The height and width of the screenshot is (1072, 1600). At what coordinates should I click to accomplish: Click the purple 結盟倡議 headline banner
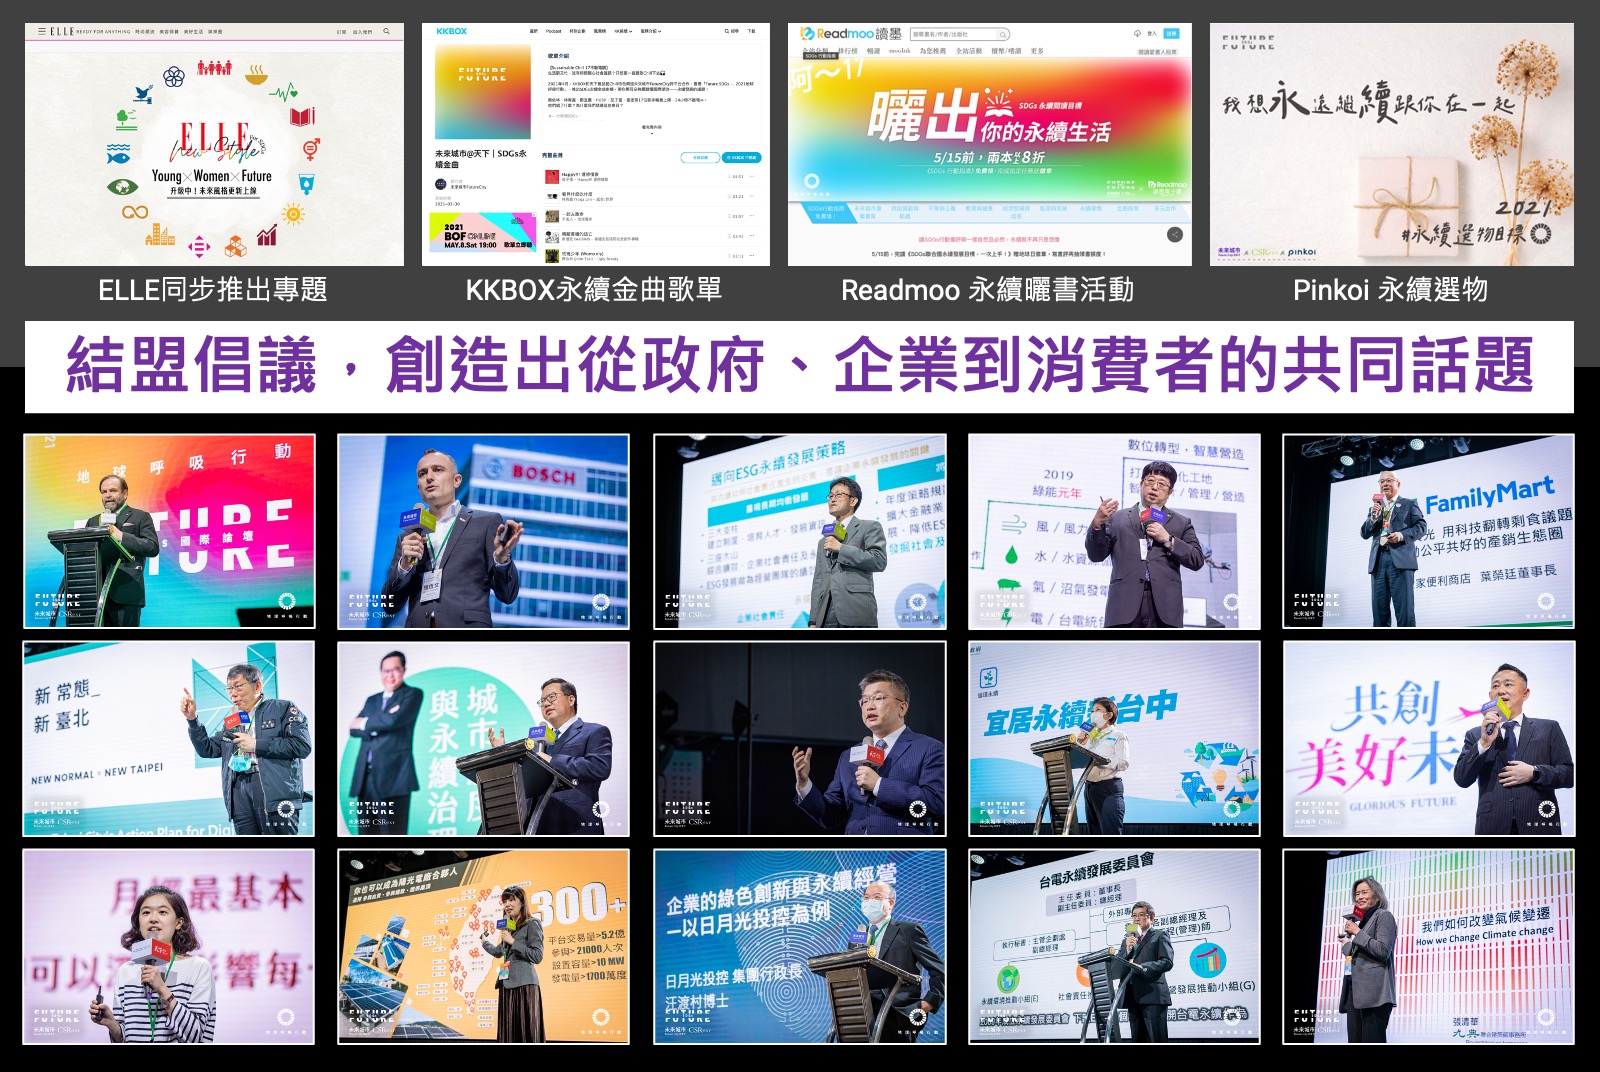(799, 366)
